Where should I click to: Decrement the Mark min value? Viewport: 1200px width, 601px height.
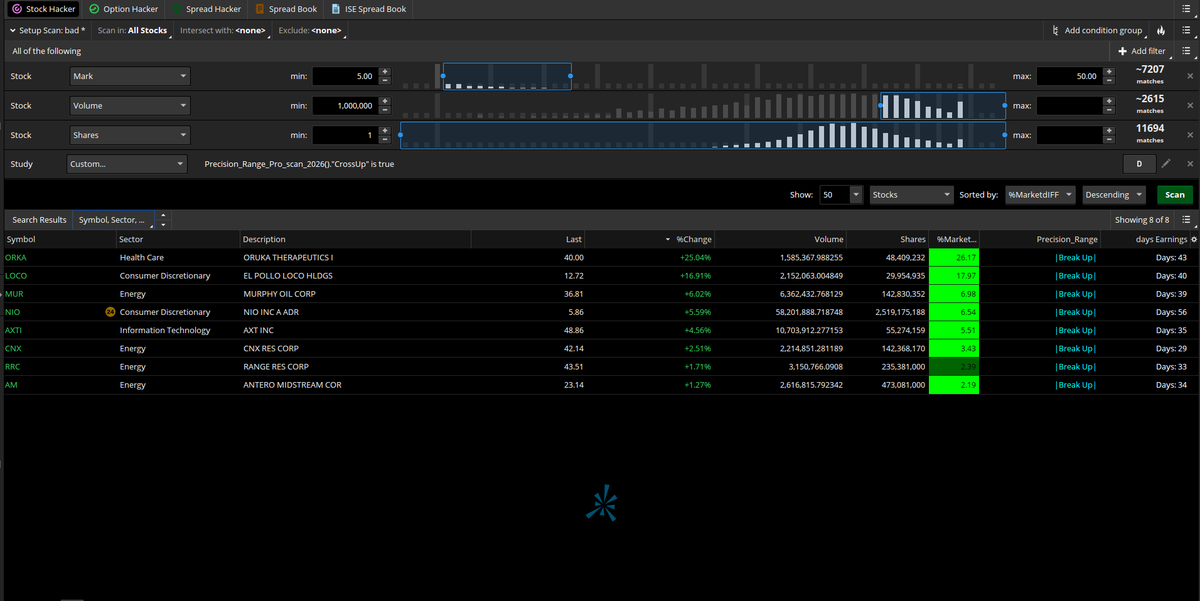[x=385, y=80]
